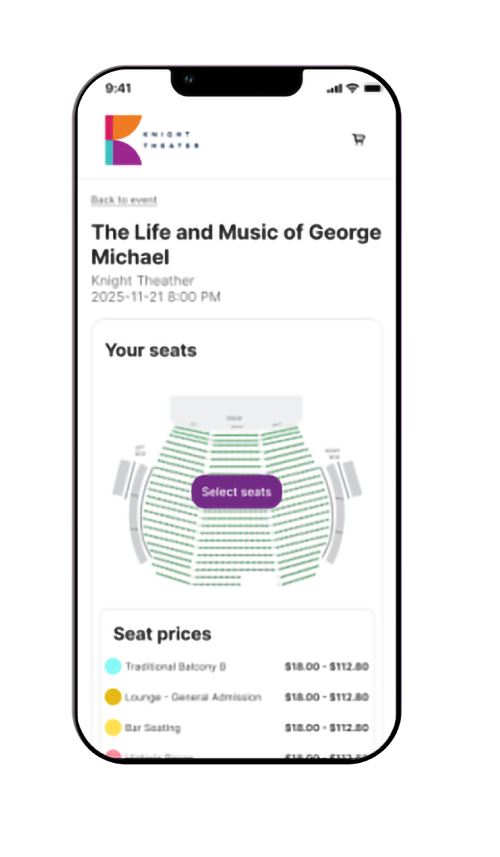This screenshot has height=857, width=500.
Task: Tap the Wi-Fi status icon
Action: pos(352,88)
